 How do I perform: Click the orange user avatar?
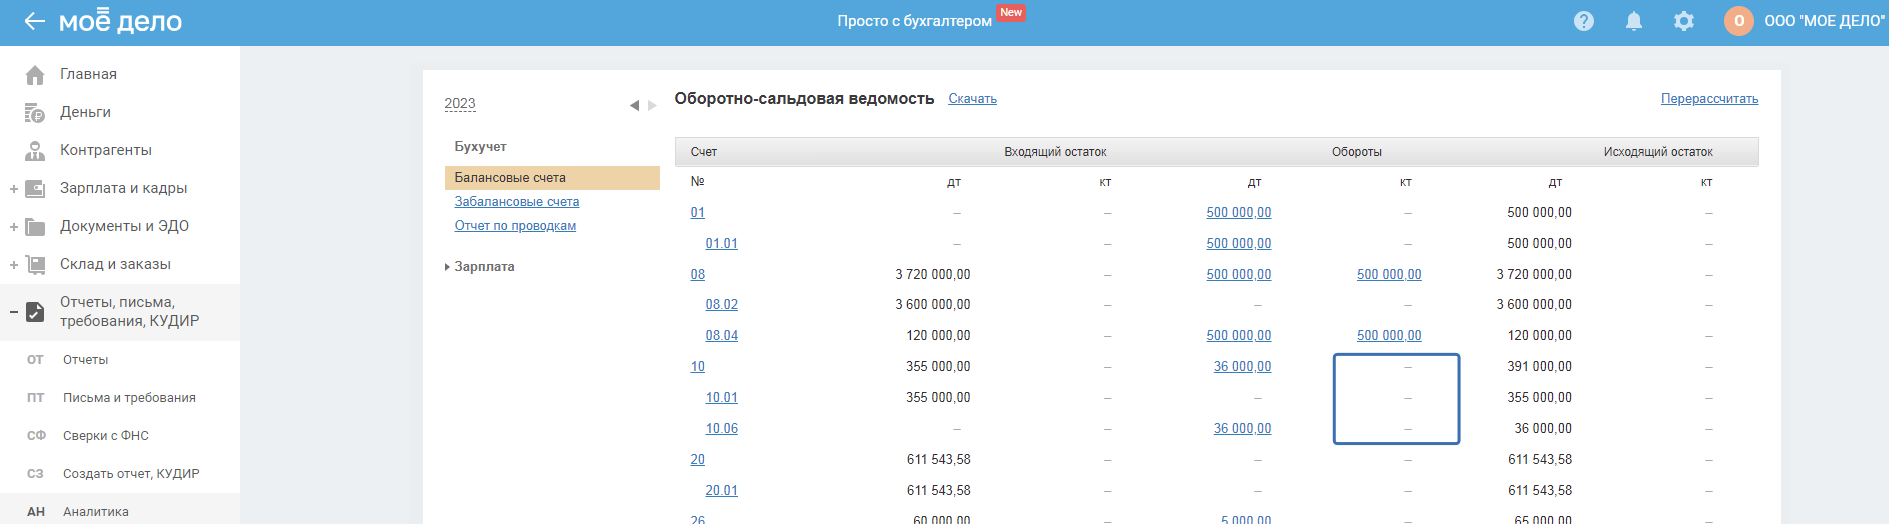(1739, 21)
